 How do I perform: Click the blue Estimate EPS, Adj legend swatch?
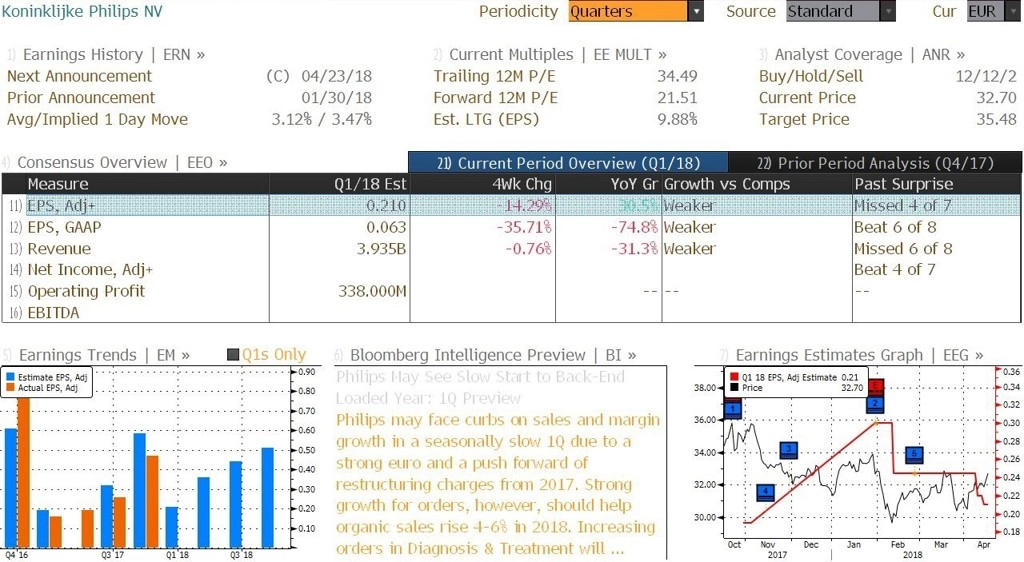pyautogui.click(x=10, y=377)
